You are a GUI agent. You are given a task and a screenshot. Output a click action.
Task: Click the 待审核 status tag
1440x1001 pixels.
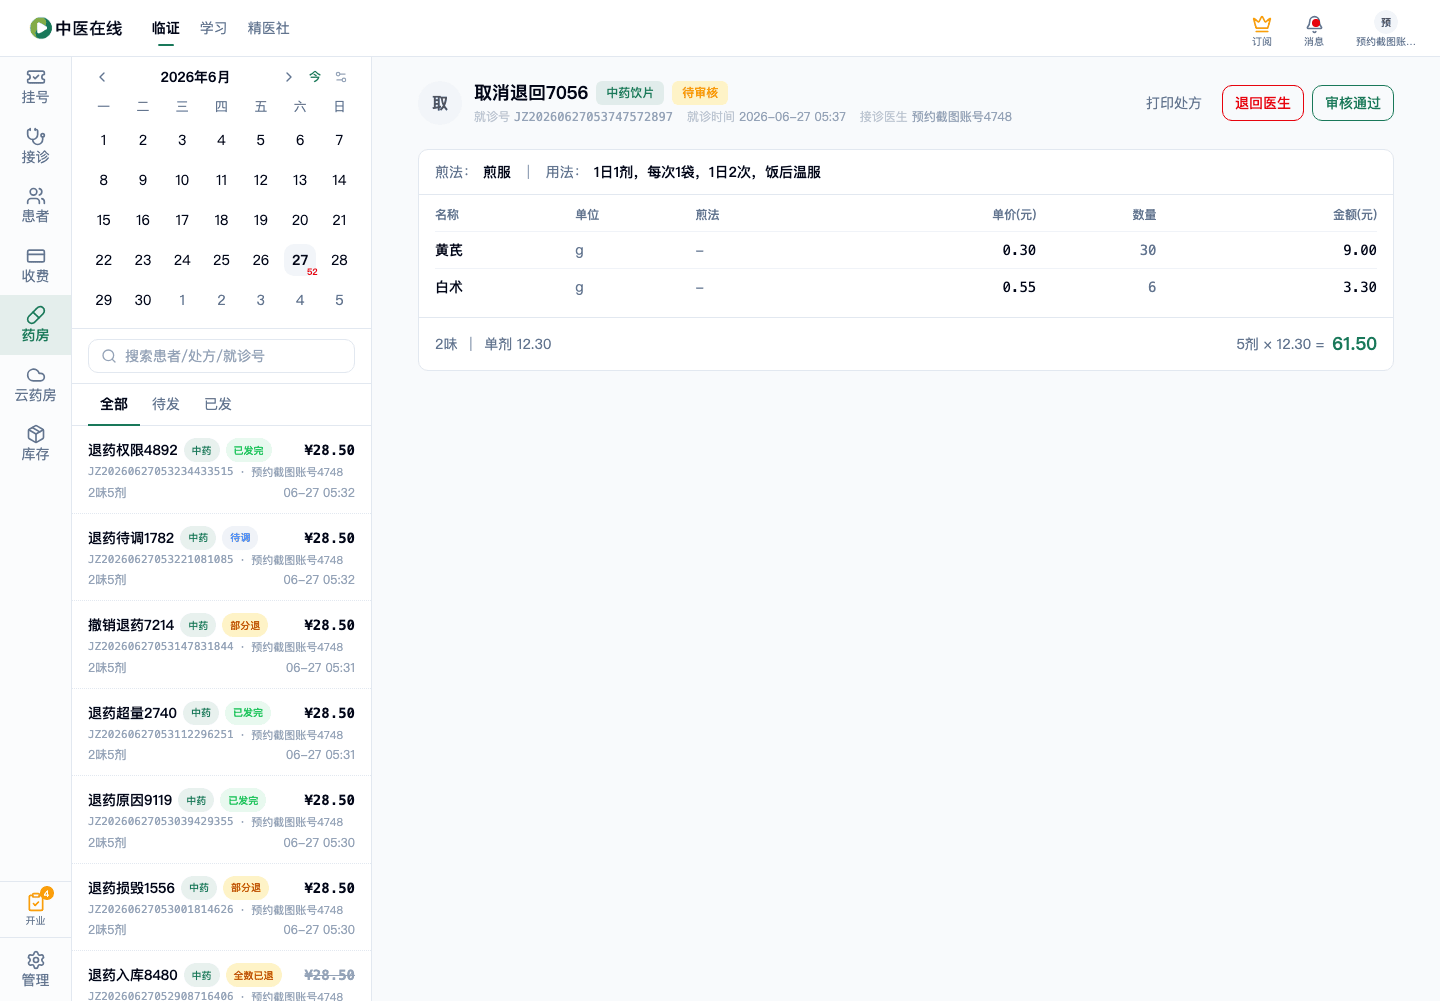click(x=700, y=93)
